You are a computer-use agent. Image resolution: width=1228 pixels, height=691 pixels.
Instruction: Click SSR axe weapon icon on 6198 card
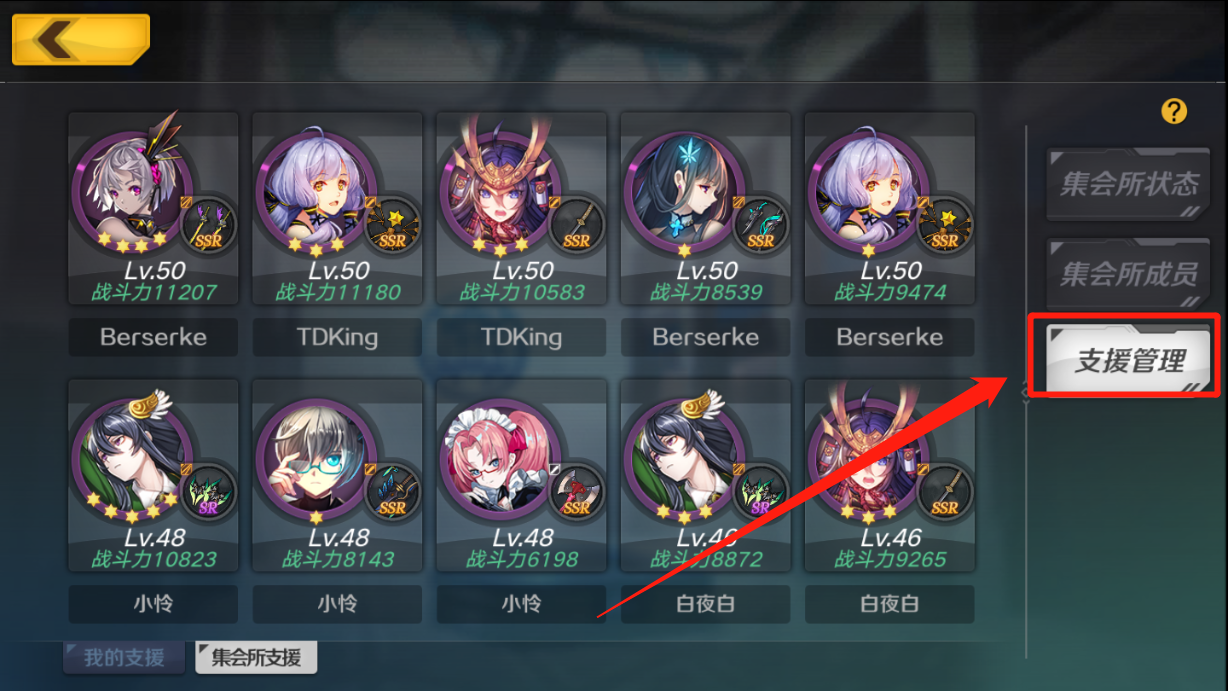577,493
